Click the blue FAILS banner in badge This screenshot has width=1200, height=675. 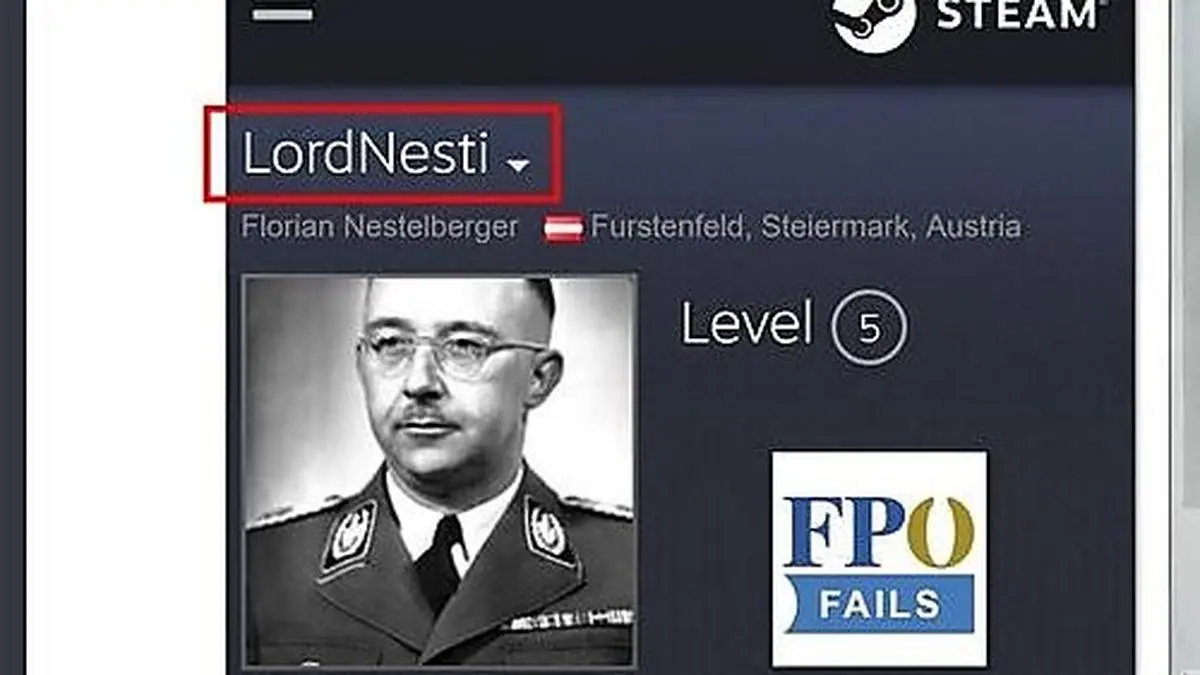pyautogui.click(x=879, y=603)
